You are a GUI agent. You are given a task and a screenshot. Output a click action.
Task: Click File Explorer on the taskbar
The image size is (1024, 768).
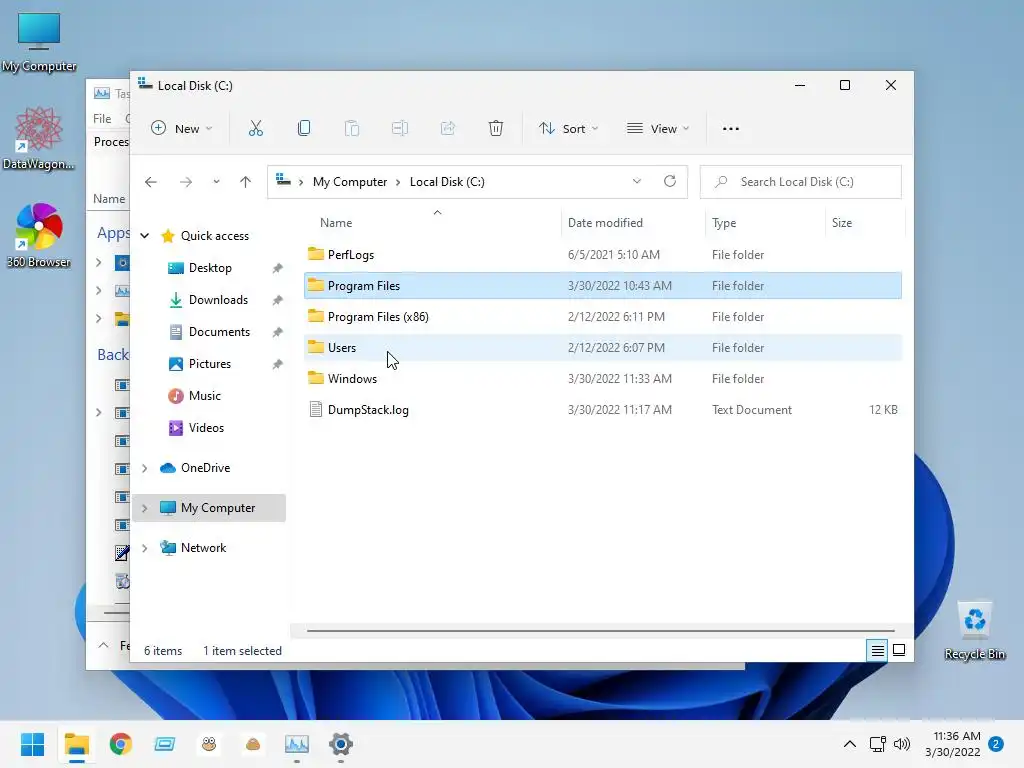point(76,744)
